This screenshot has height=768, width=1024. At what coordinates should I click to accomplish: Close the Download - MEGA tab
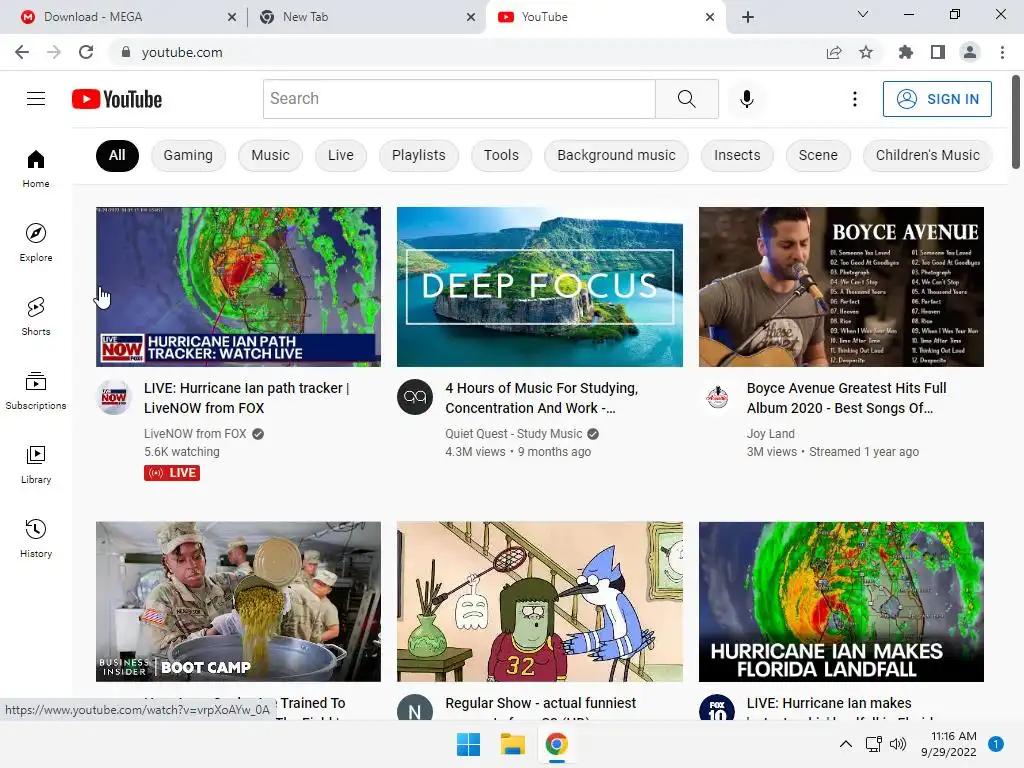tap(232, 17)
